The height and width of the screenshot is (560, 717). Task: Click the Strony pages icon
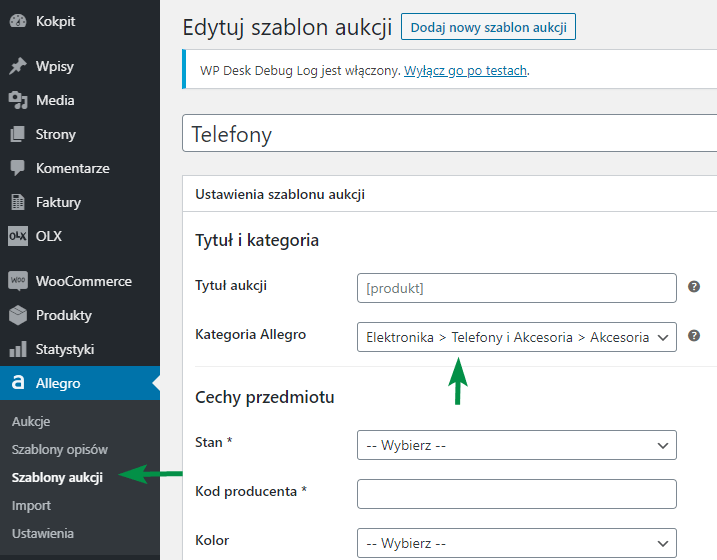click(18, 134)
